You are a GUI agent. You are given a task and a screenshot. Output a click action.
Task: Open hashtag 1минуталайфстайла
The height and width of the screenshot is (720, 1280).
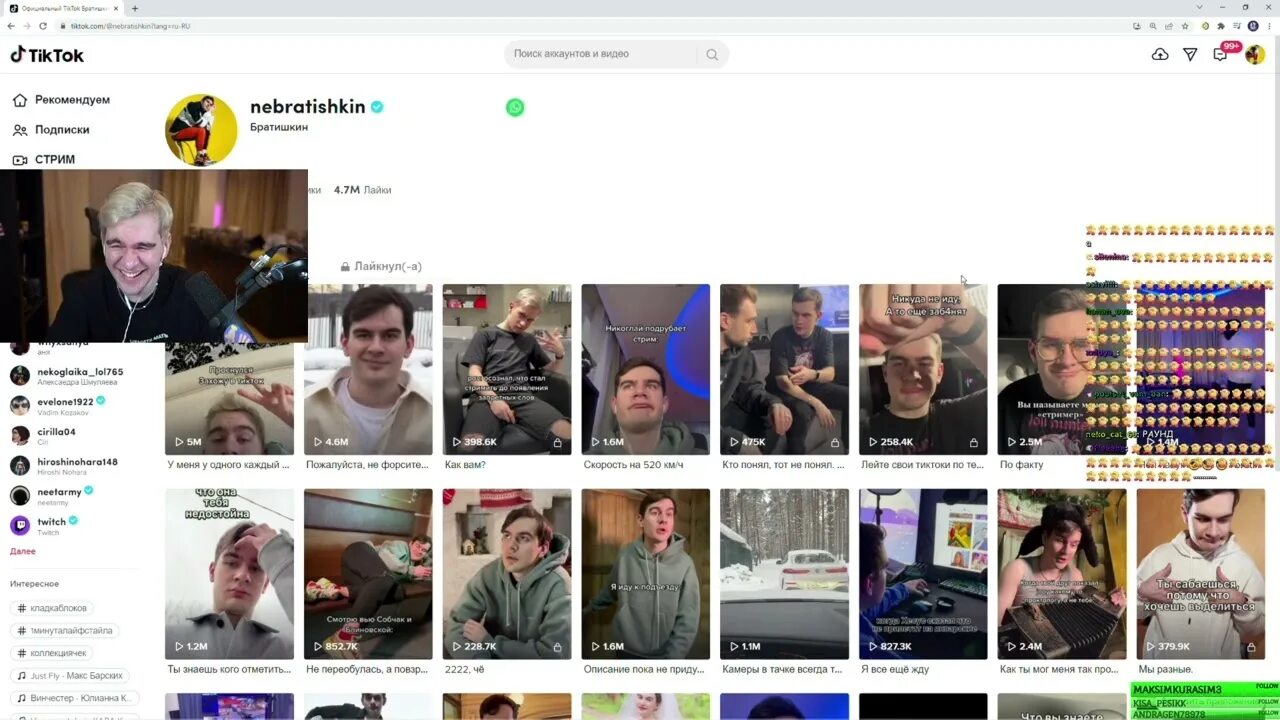[x=66, y=631]
